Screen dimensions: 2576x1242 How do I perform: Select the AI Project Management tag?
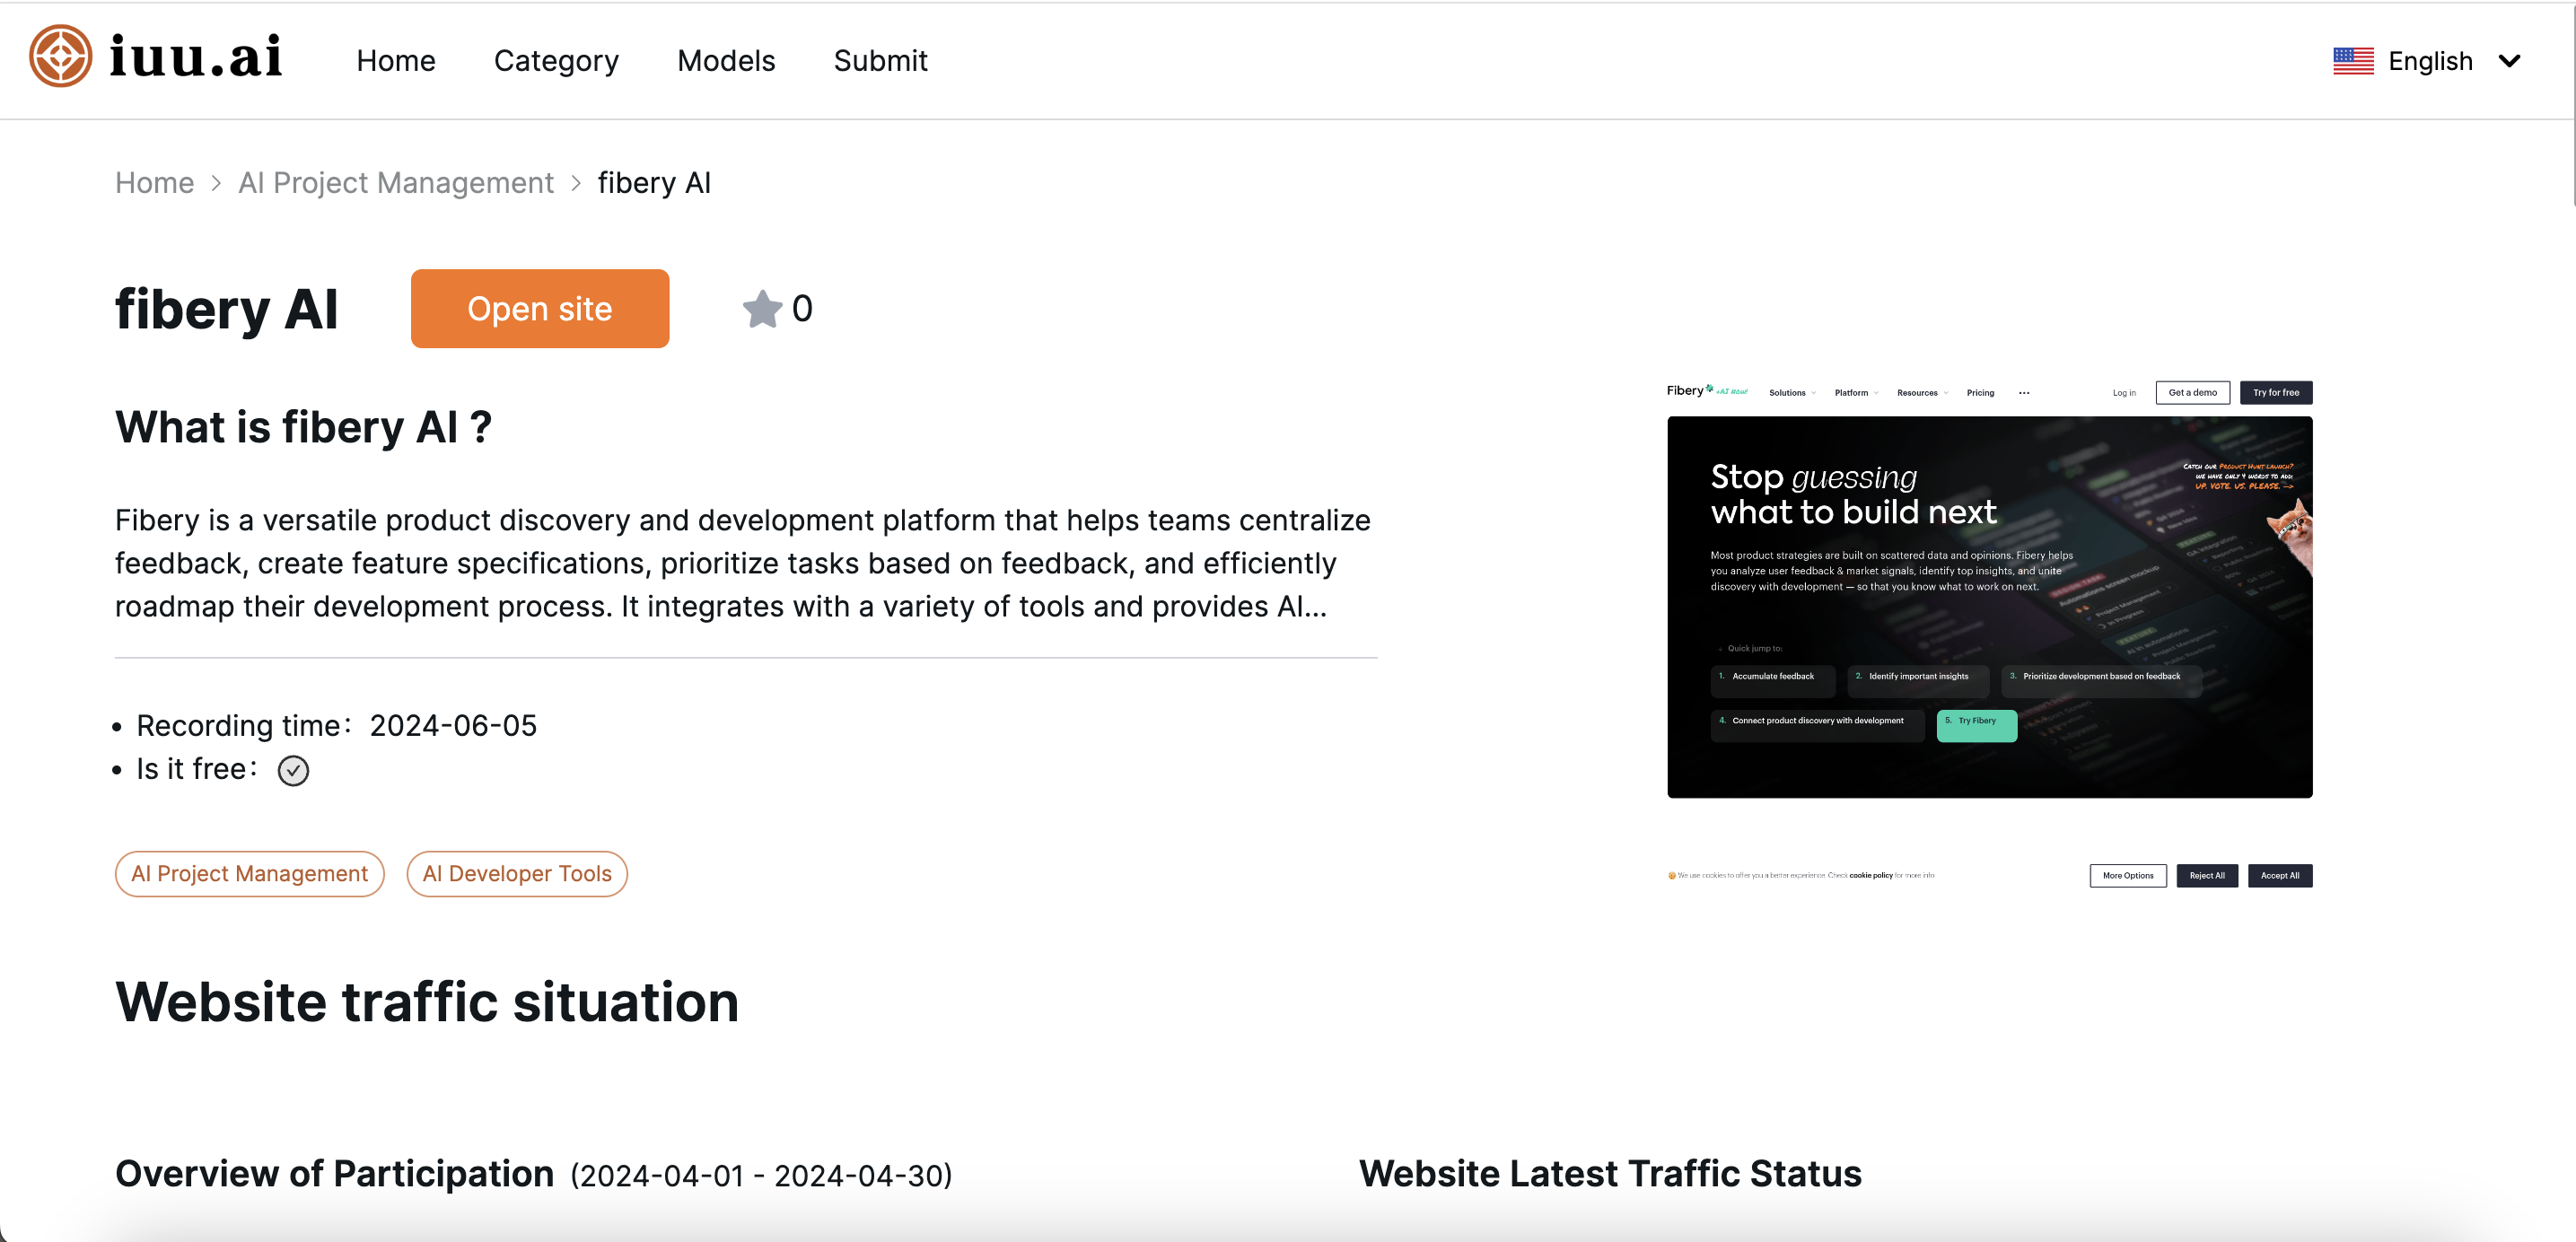coord(250,874)
